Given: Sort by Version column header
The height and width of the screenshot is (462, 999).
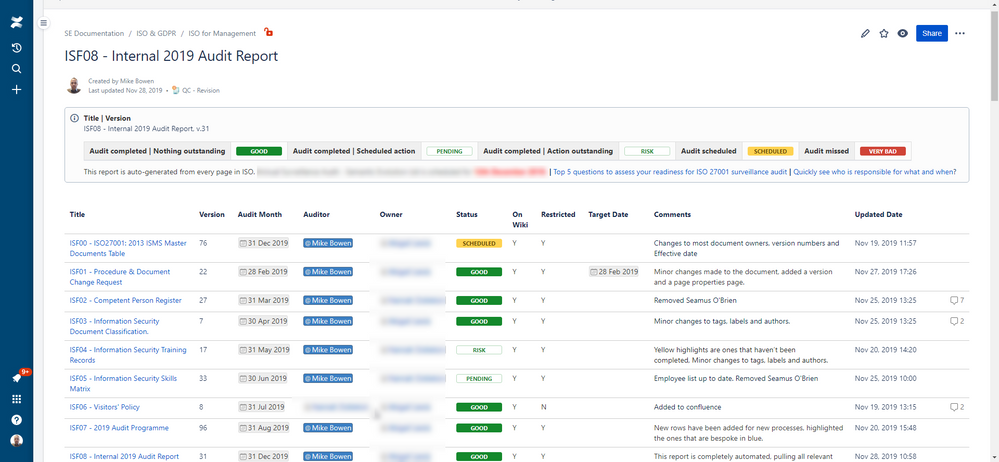Looking at the screenshot, I should [212, 215].
